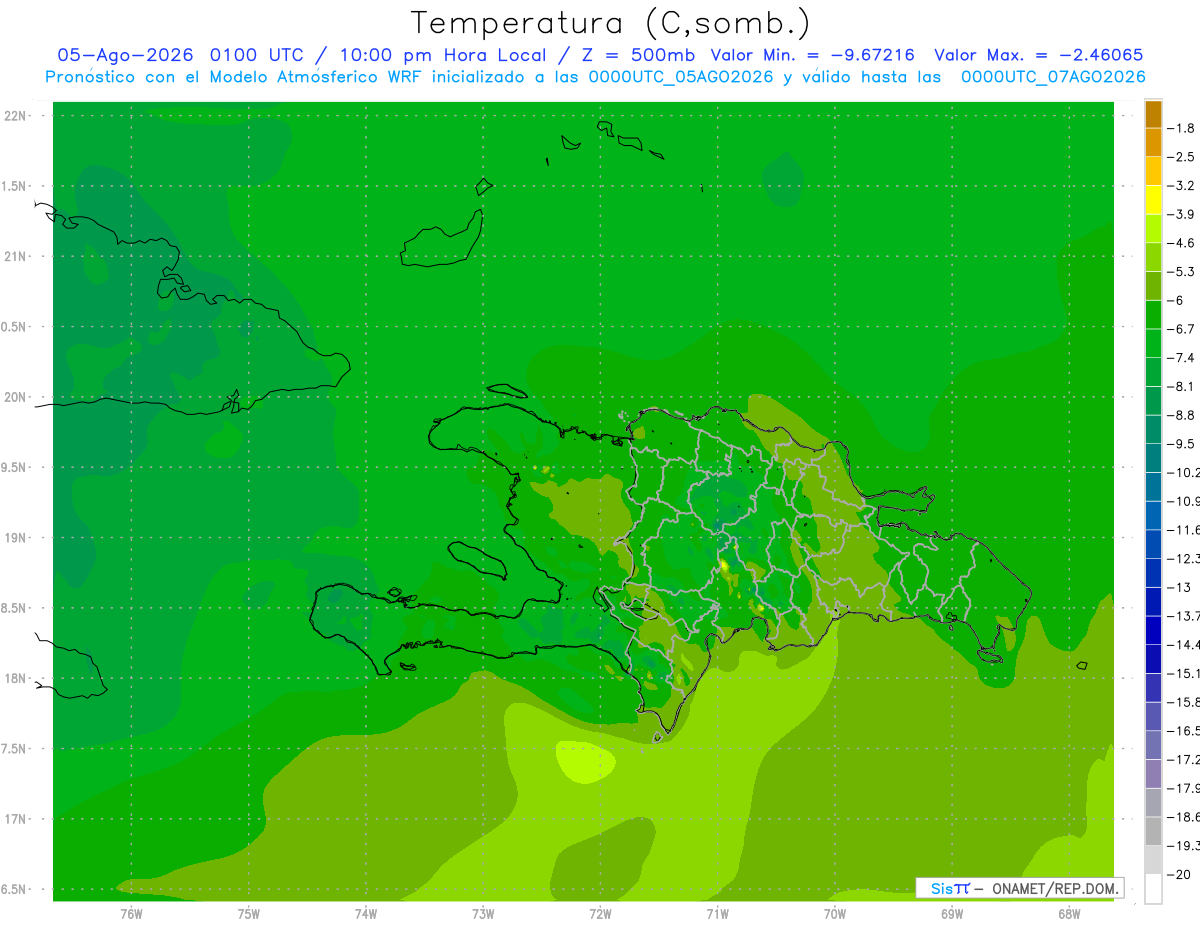This screenshot has height=927, width=1200.
Task: Click the "19N" latitude label
Action: pos(15,538)
